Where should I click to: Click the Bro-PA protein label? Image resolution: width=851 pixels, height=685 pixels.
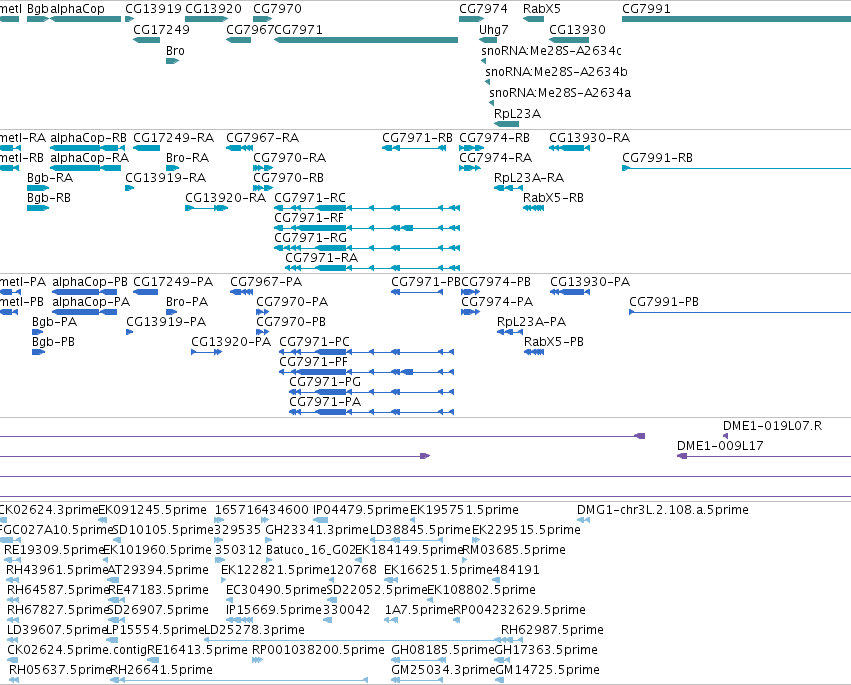tap(187, 302)
